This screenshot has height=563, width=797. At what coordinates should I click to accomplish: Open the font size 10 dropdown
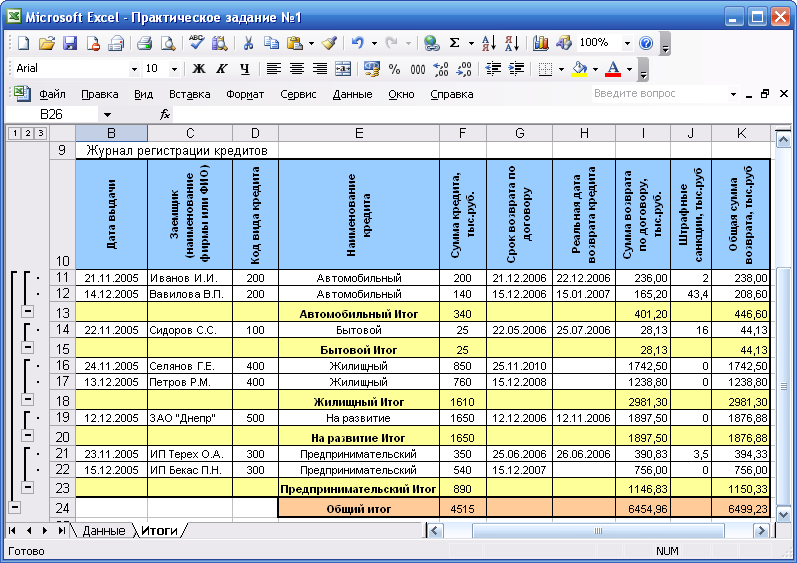pyautogui.click(x=174, y=69)
